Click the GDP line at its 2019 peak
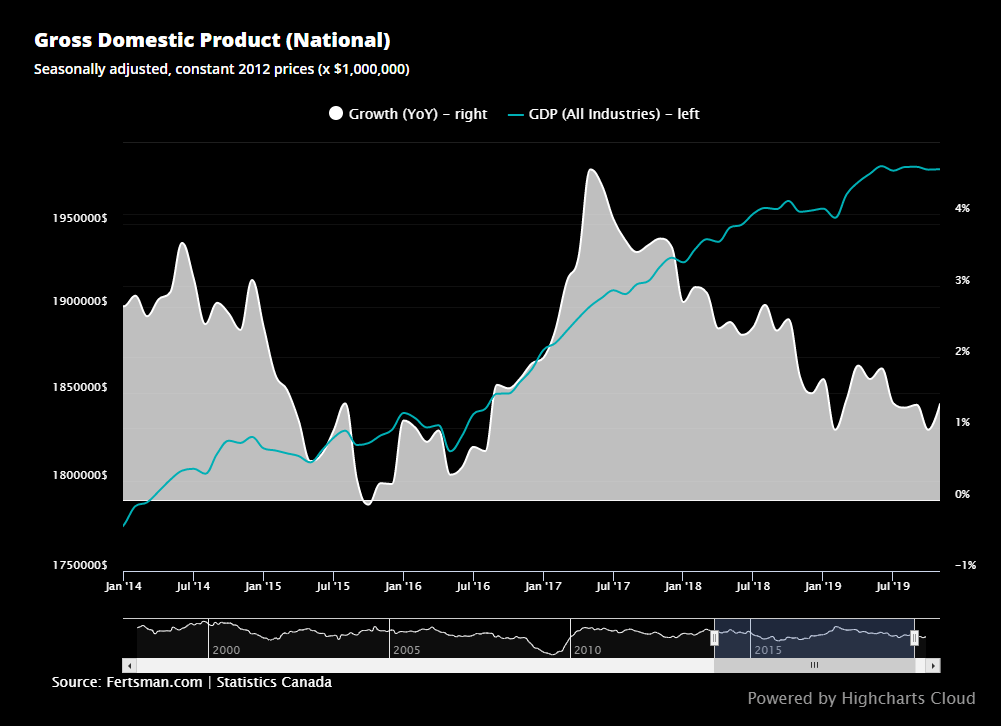Screen dimensions: 1001x726 [x=880, y=167]
